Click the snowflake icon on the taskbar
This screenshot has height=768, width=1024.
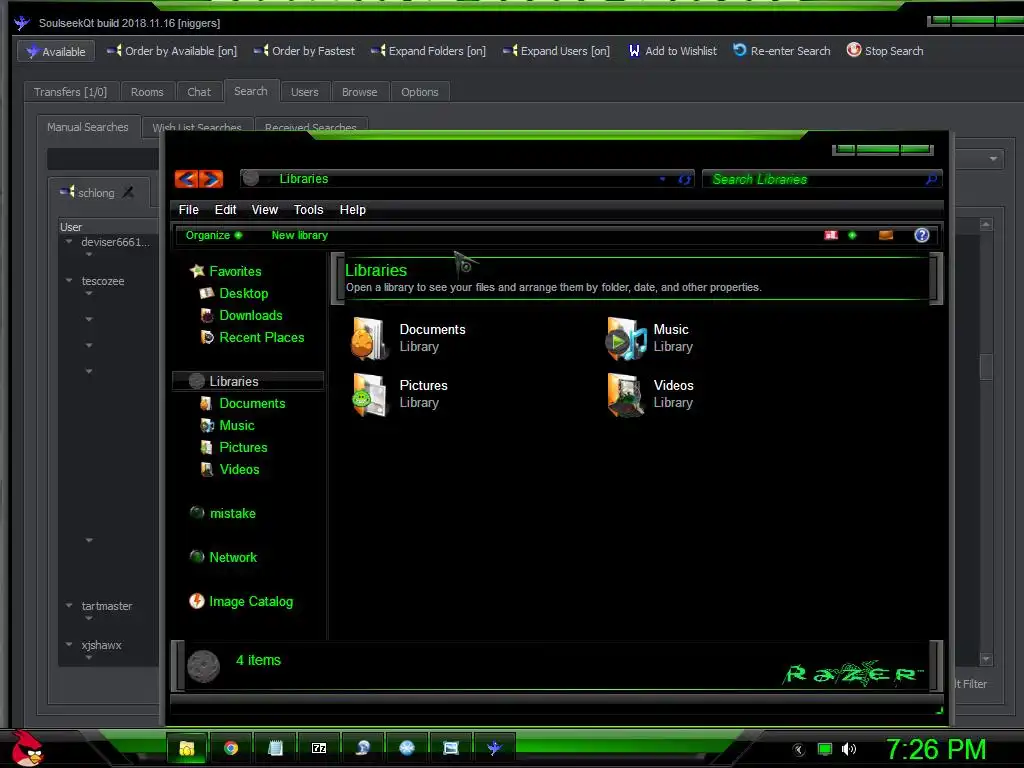pos(407,748)
